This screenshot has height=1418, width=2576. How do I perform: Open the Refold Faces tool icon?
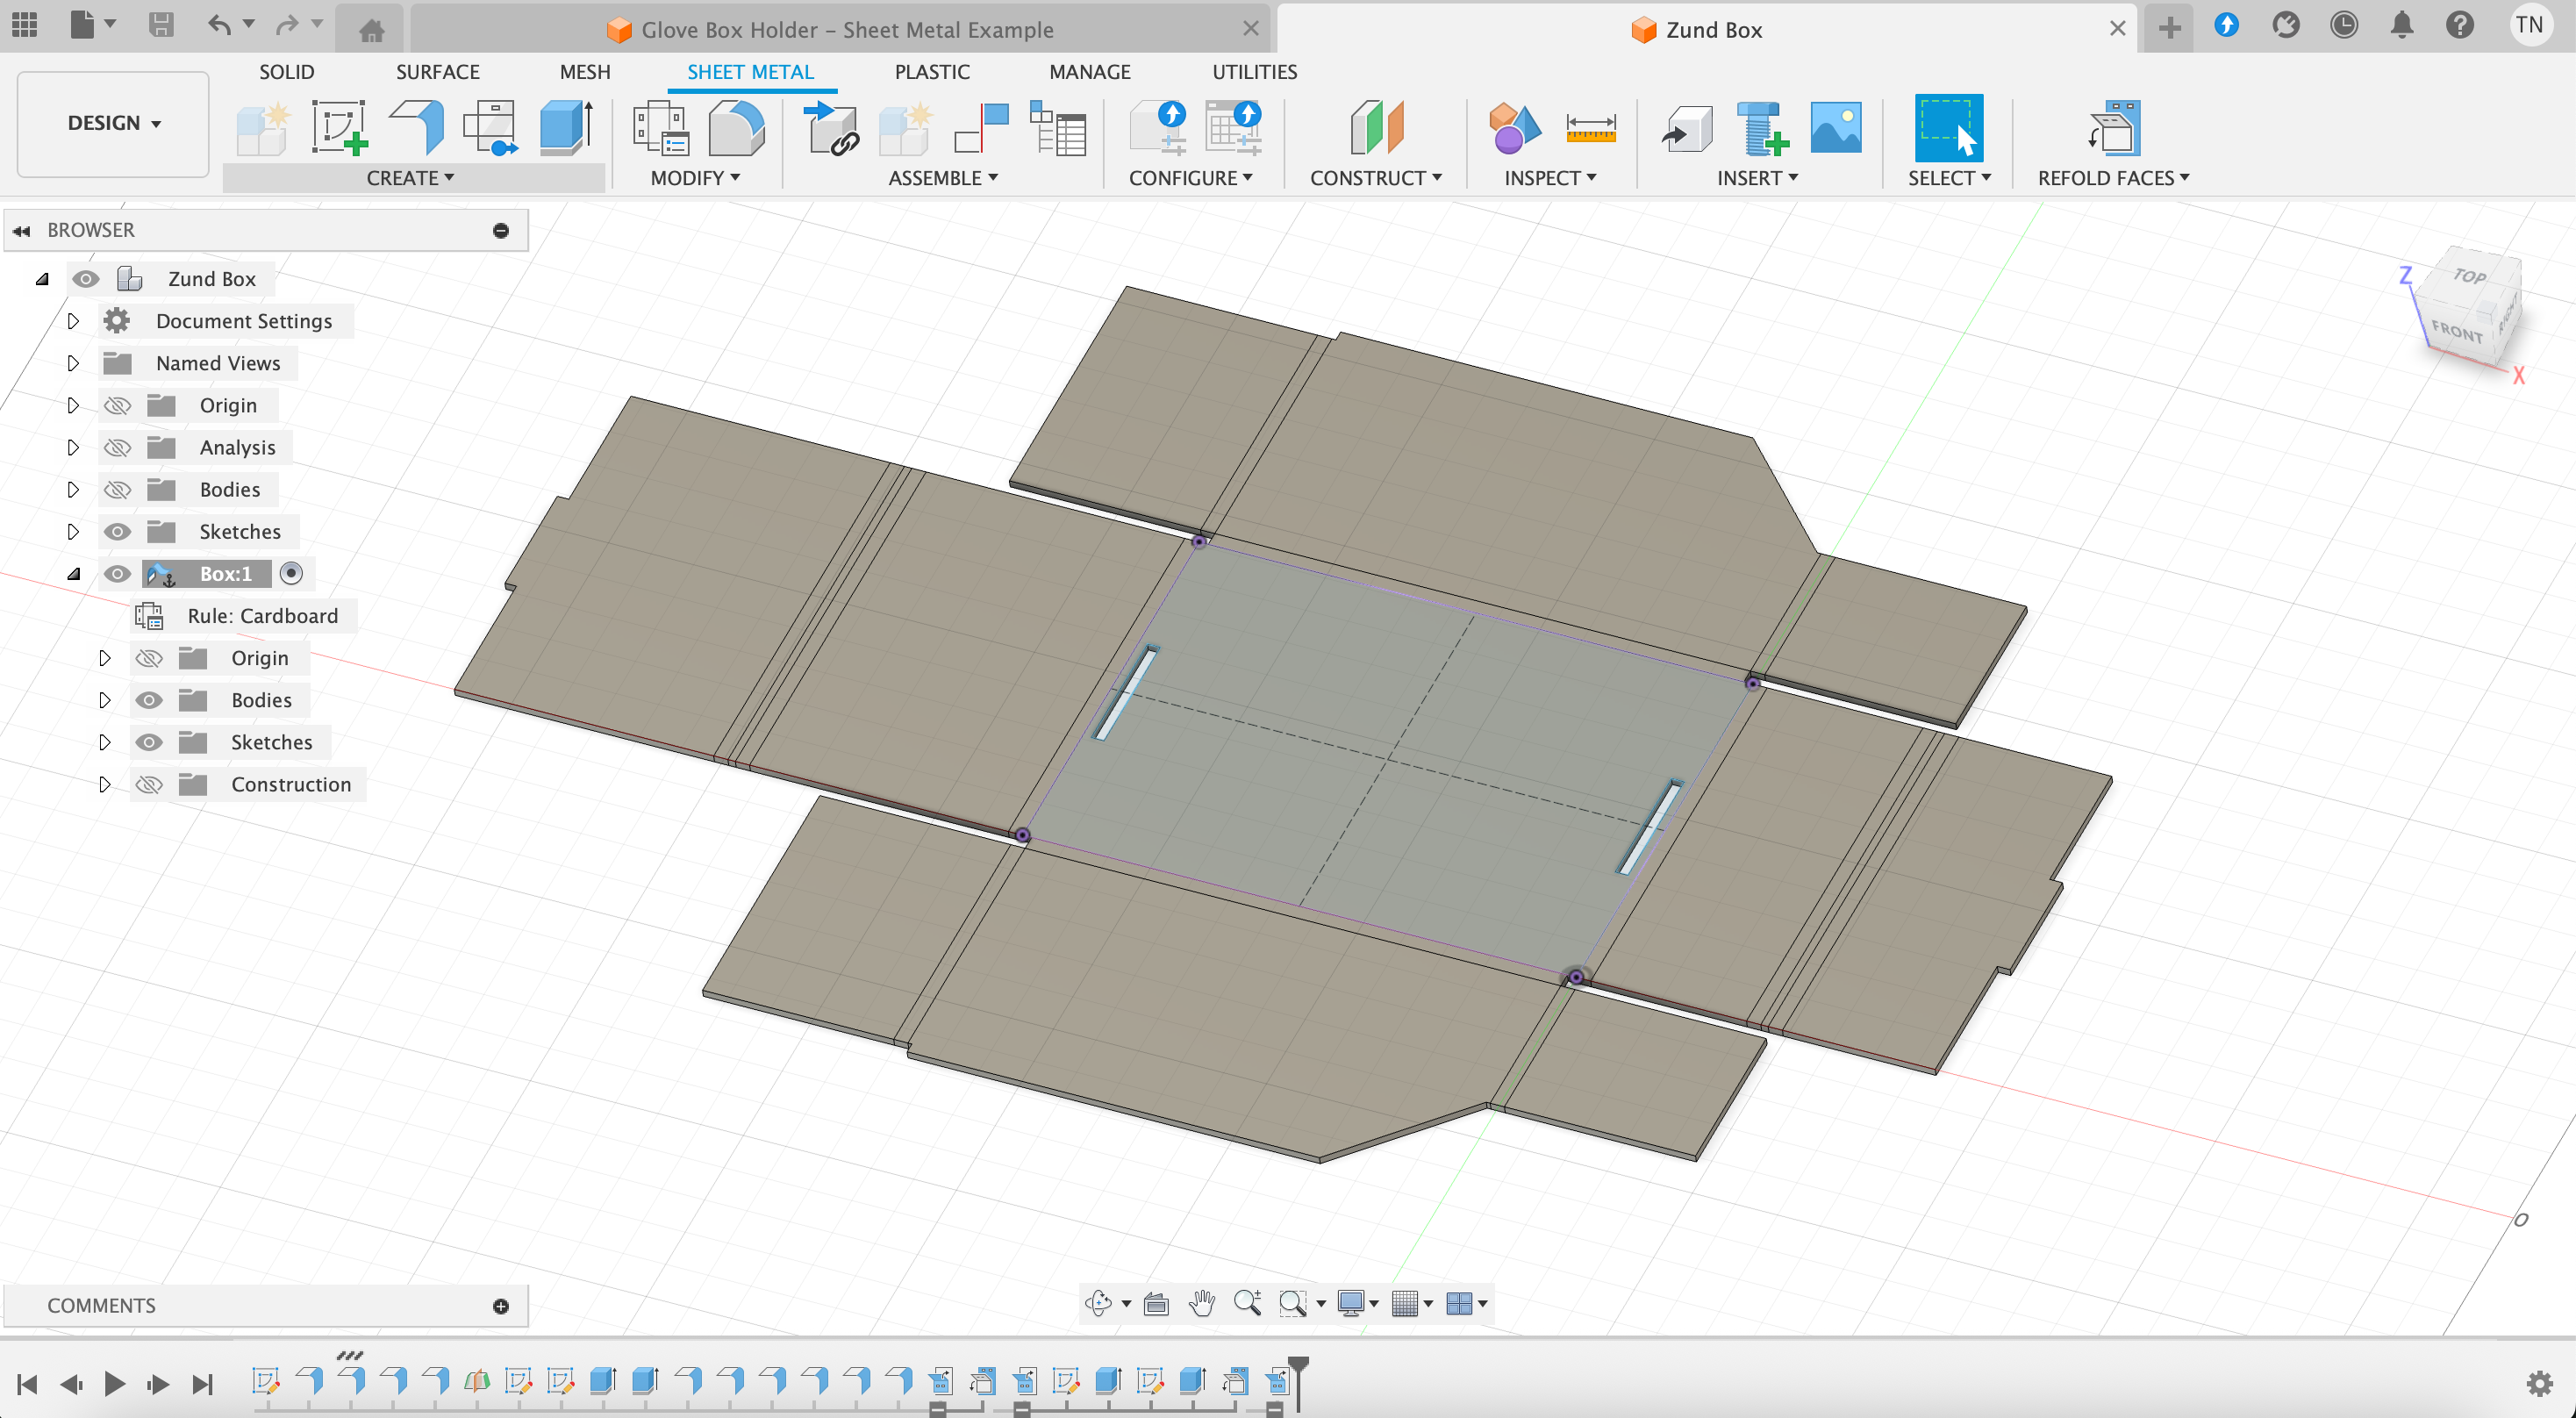click(2114, 128)
